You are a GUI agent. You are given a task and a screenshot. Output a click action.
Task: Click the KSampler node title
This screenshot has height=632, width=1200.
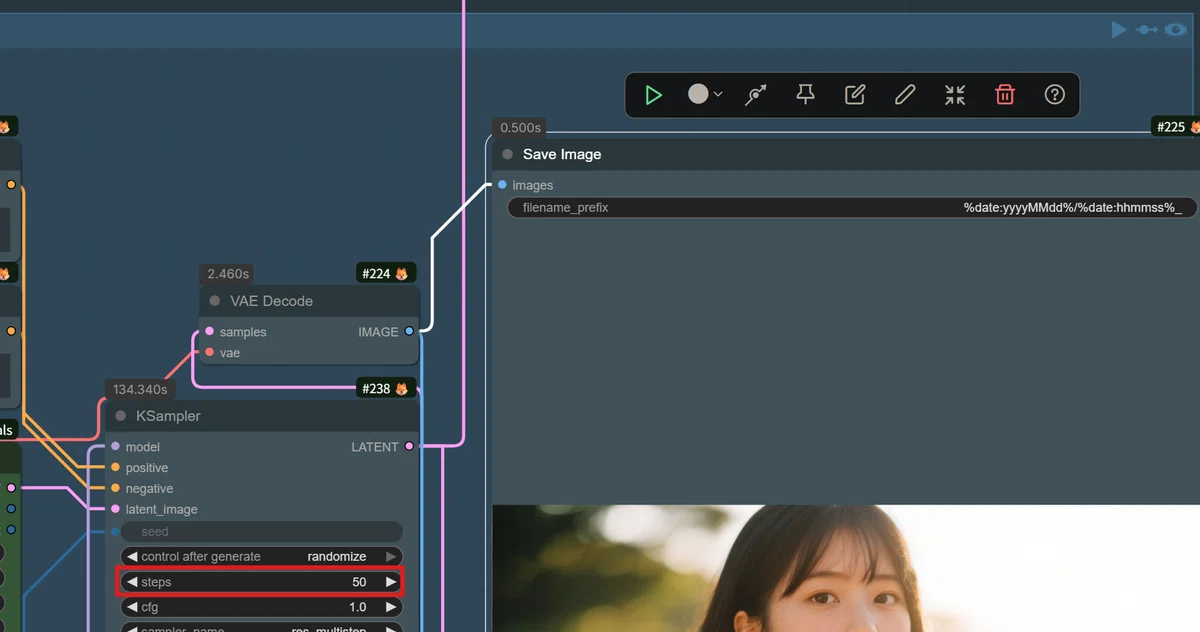point(168,416)
